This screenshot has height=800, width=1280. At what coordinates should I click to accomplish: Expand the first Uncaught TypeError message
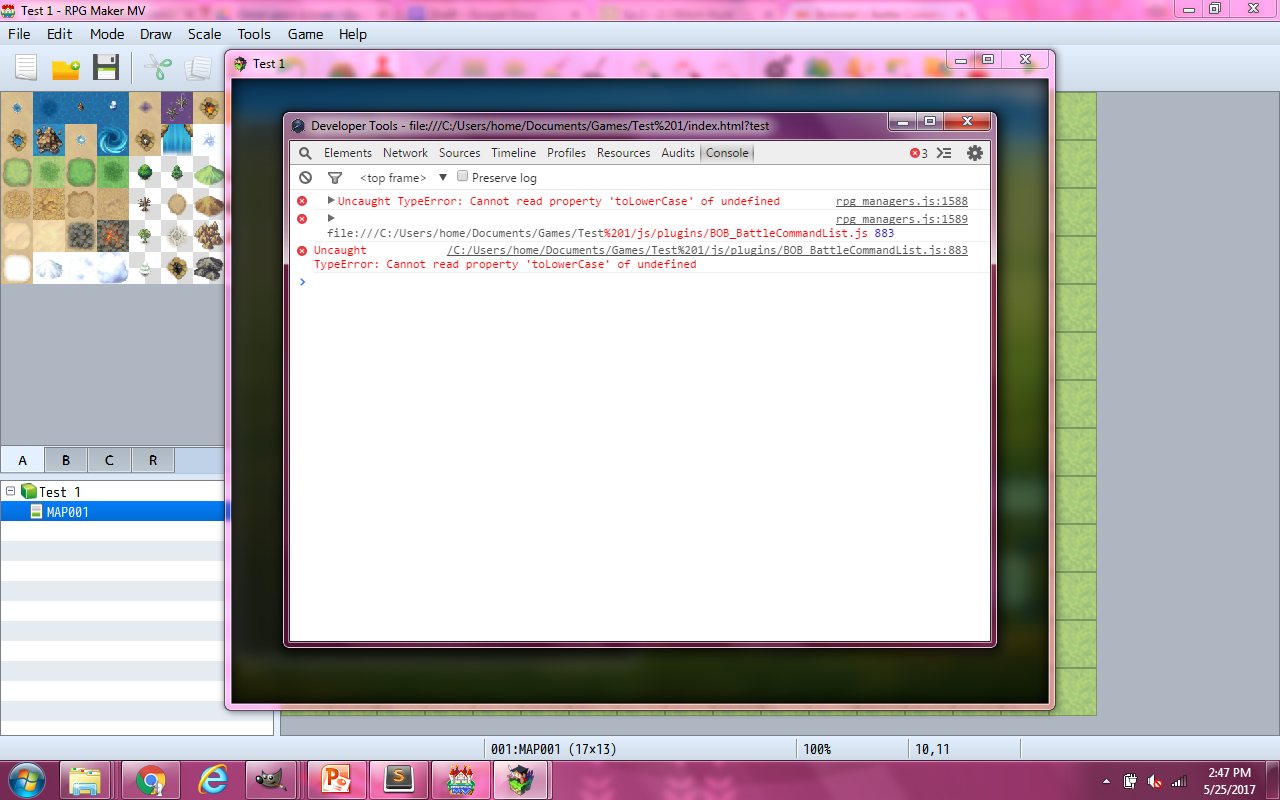331,201
